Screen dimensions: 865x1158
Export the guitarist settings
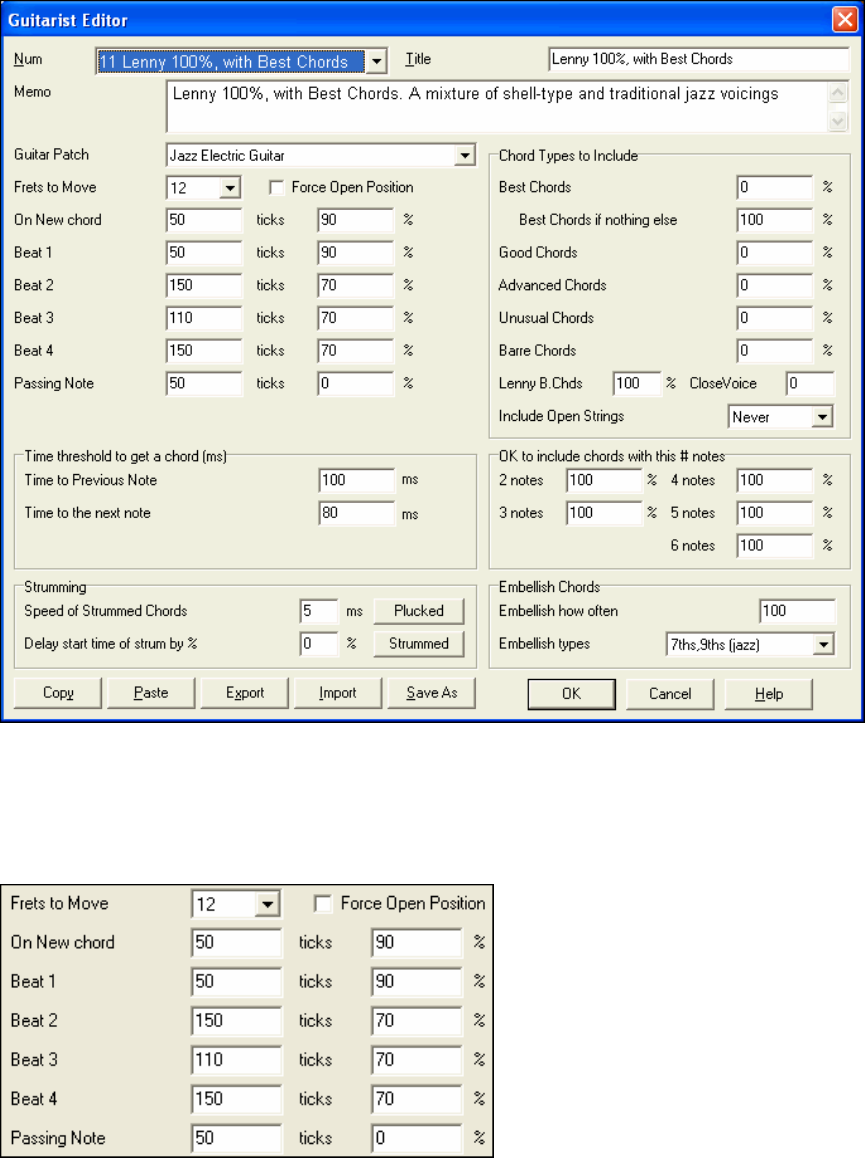tap(245, 693)
